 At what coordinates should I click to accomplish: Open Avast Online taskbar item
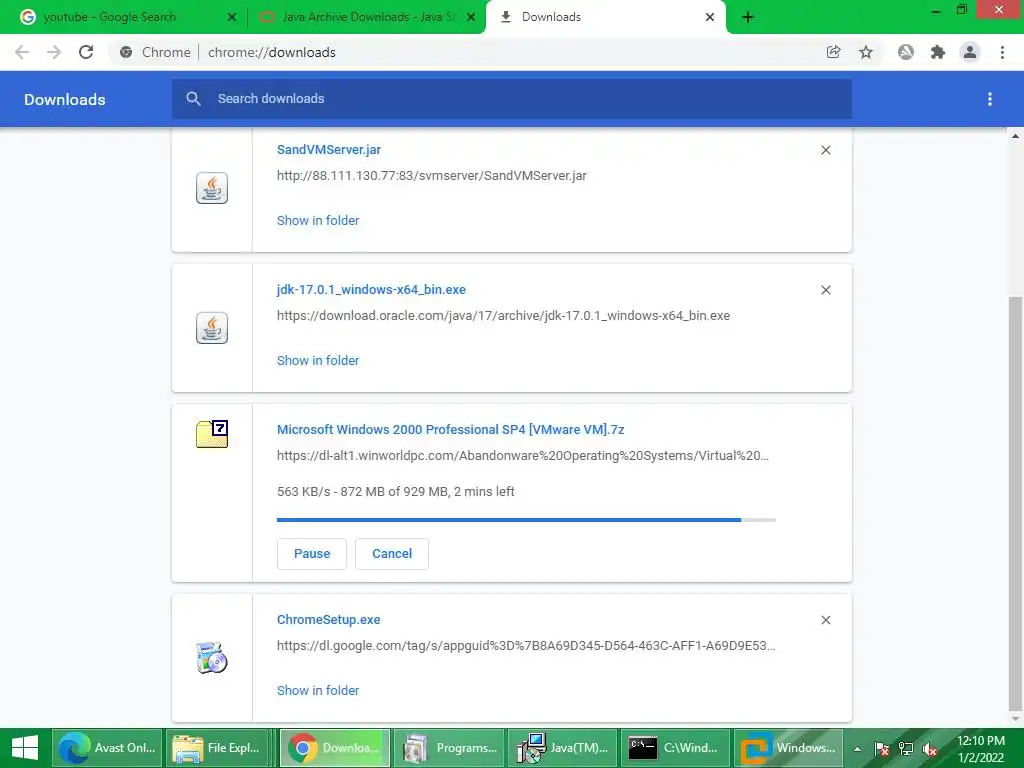[x=107, y=748]
